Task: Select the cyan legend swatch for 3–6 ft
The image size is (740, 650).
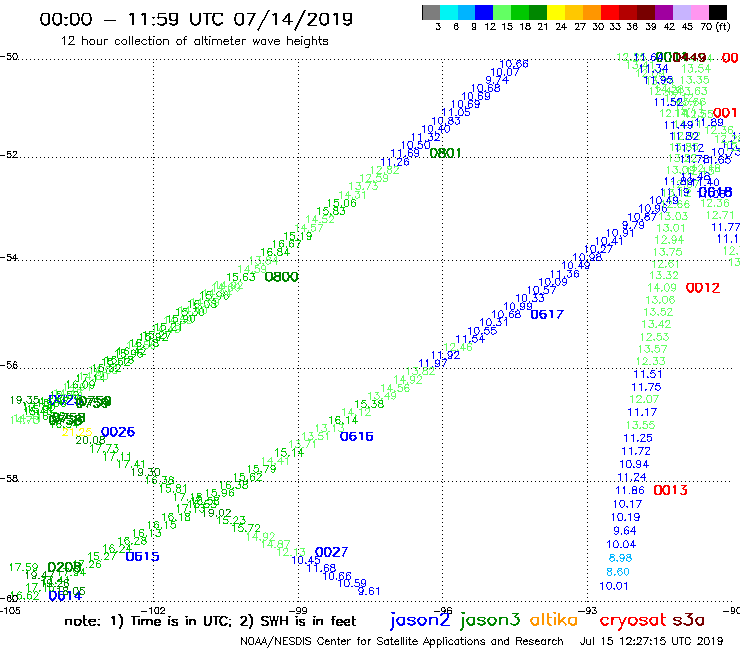Action: pyautogui.click(x=448, y=12)
